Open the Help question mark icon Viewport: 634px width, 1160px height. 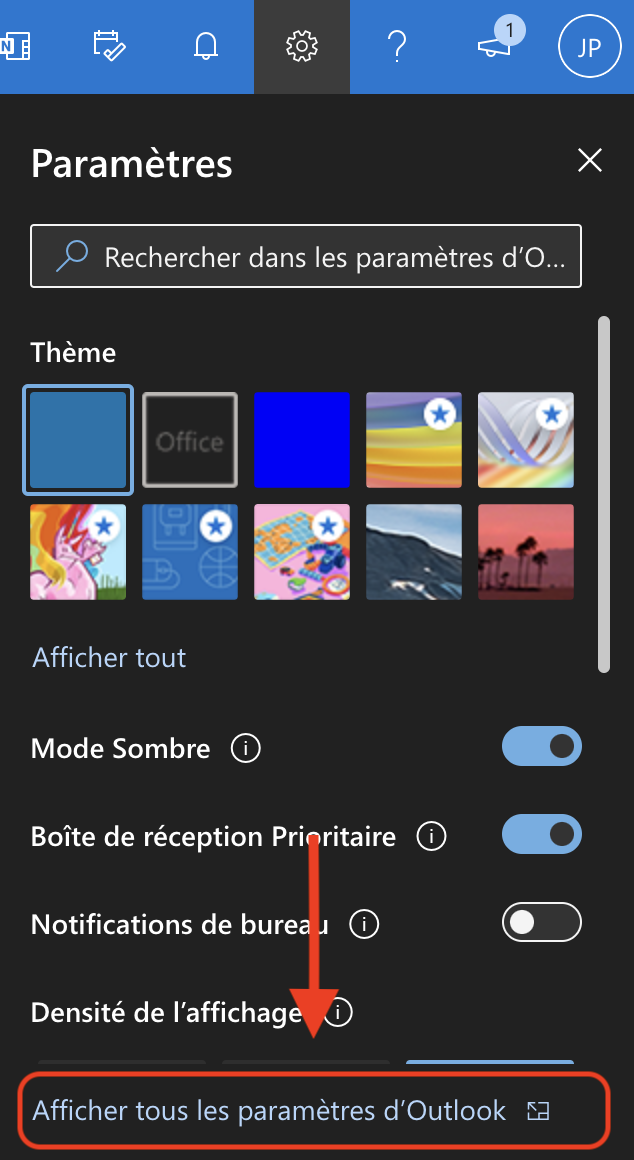tap(397, 46)
